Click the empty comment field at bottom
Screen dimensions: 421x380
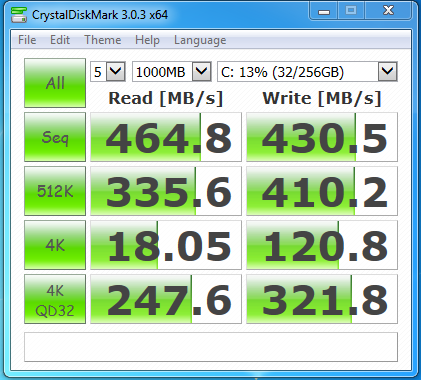pyautogui.click(x=211, y=347)
